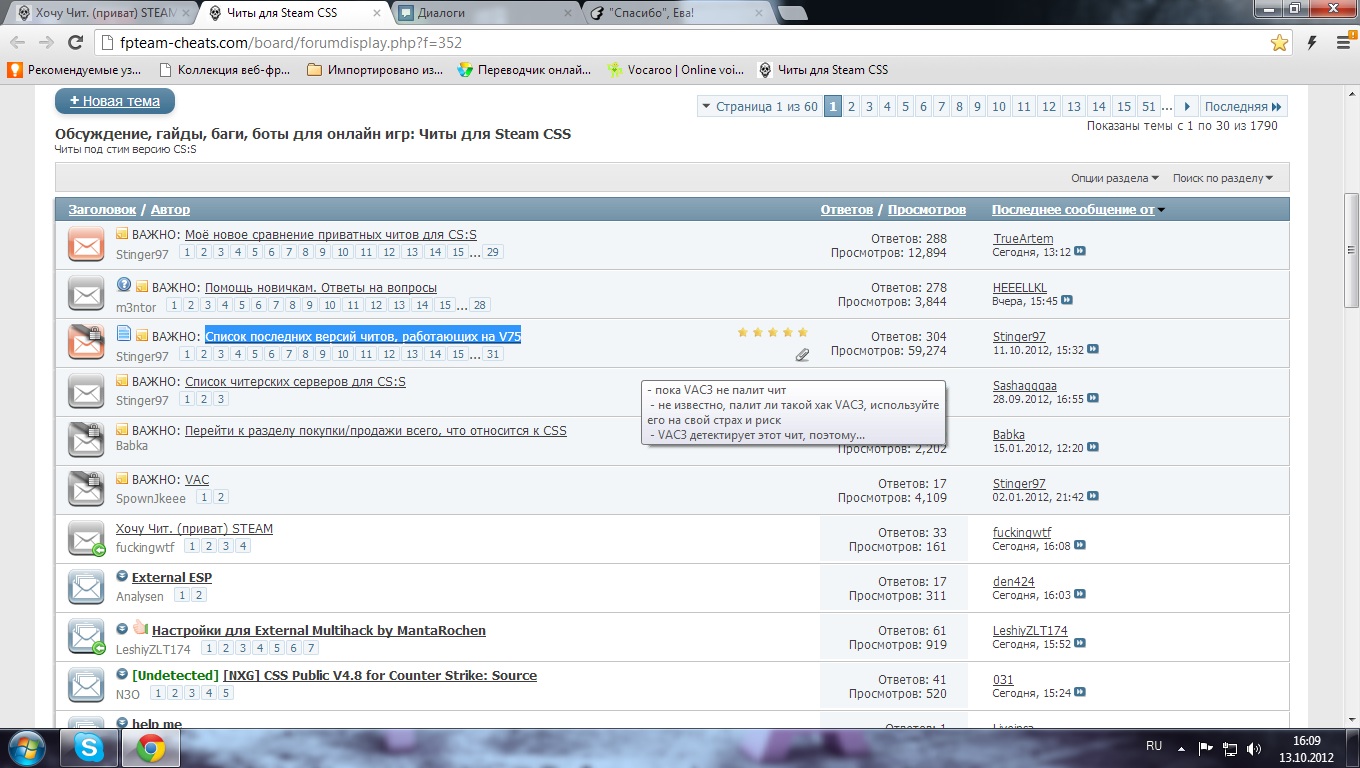Switch to the "Диалоги" tab
The image size is (1360, 768).
coord(485,13)
